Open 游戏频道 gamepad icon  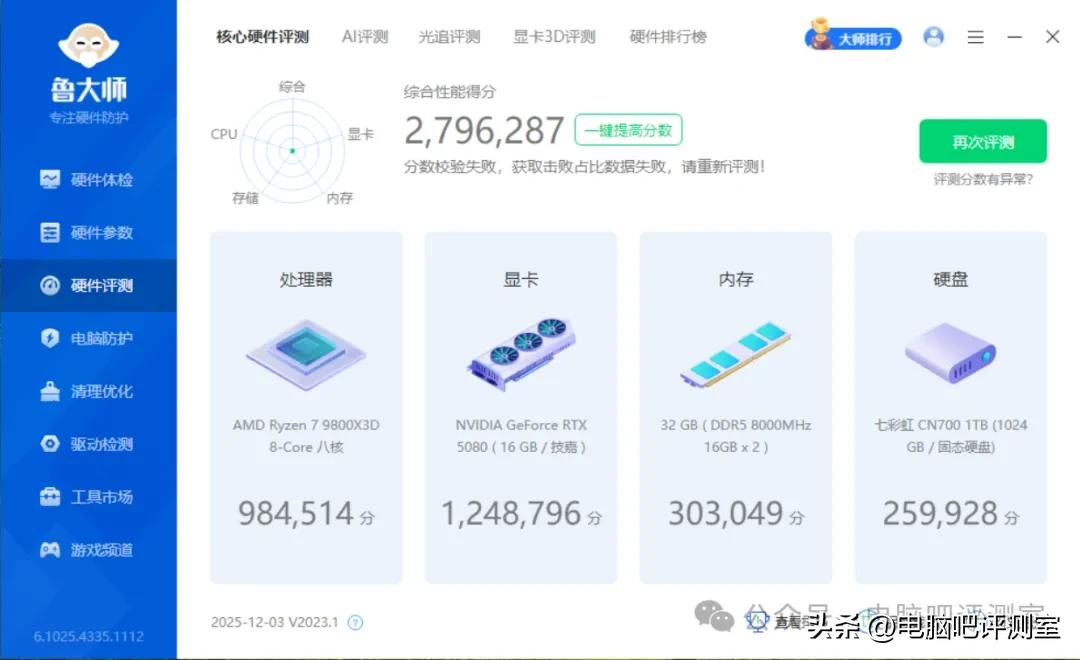coord(50,550)
